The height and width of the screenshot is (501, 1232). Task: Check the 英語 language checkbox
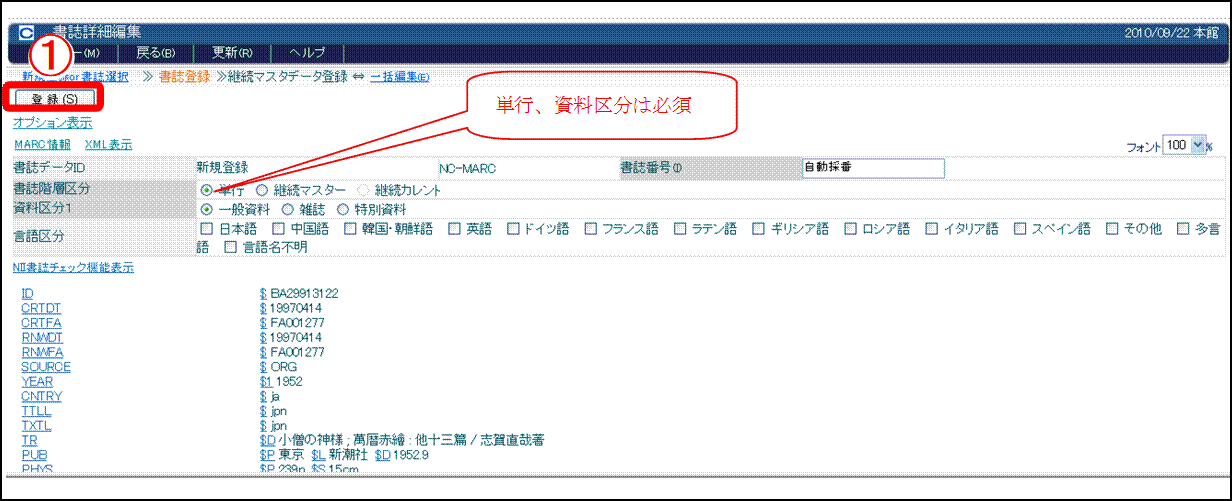(455, 229)
